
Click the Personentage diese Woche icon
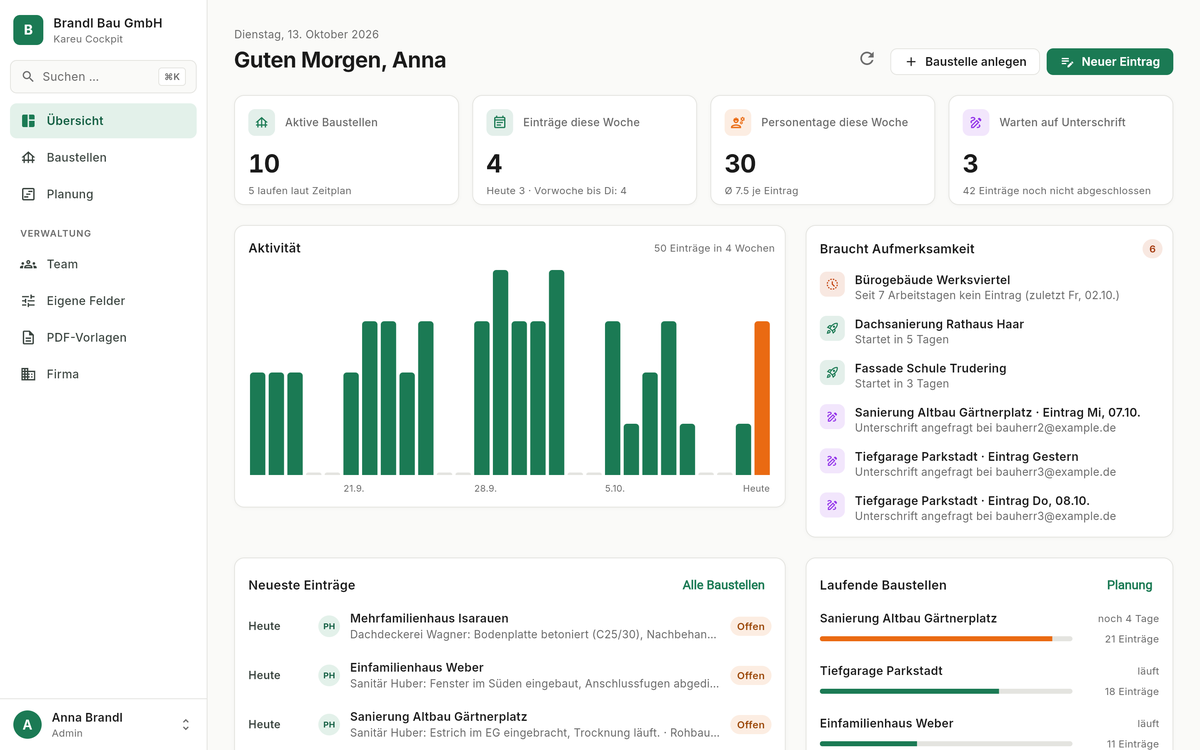738,122
